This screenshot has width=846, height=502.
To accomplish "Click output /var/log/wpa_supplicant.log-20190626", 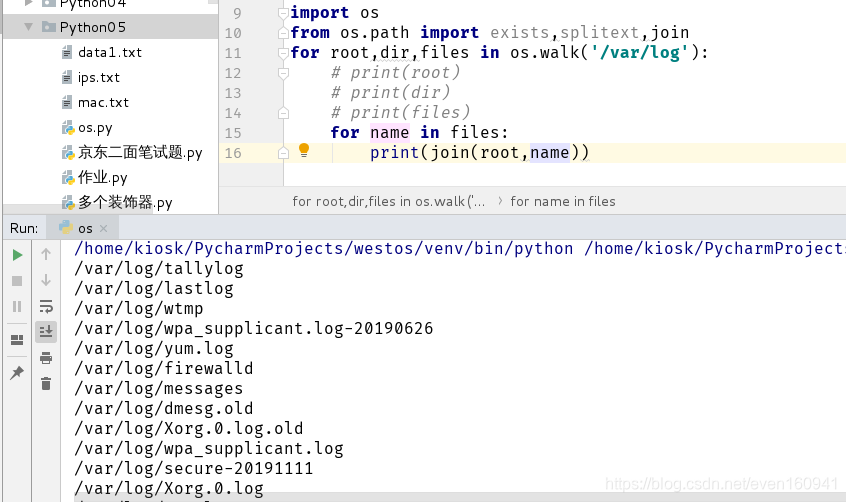I will click(x=254, y=328).
